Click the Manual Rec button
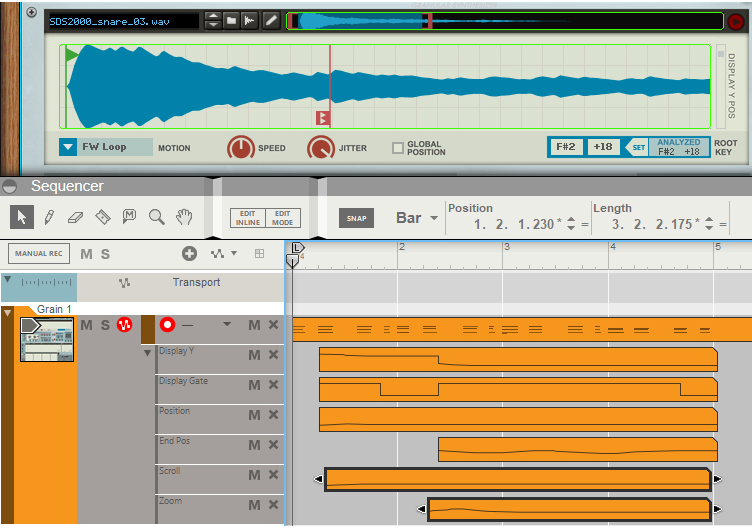Screen dimensions: 752x528 point(38,254)
